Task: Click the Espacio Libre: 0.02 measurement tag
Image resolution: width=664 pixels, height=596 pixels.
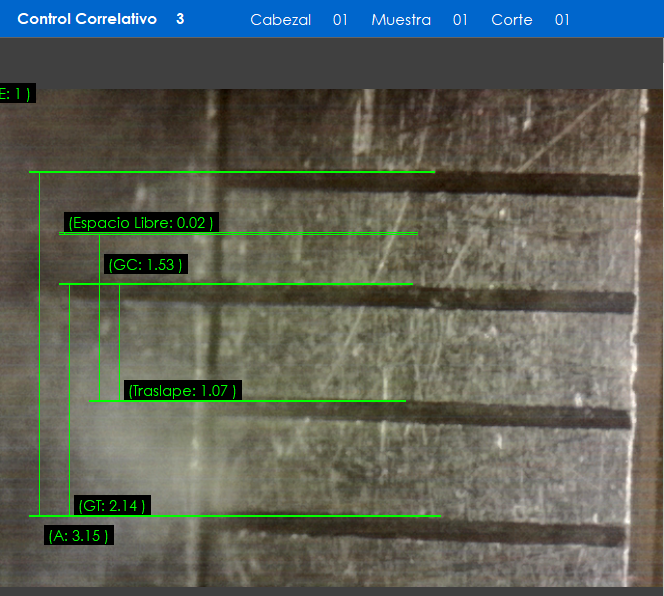Action: point(141,222)
